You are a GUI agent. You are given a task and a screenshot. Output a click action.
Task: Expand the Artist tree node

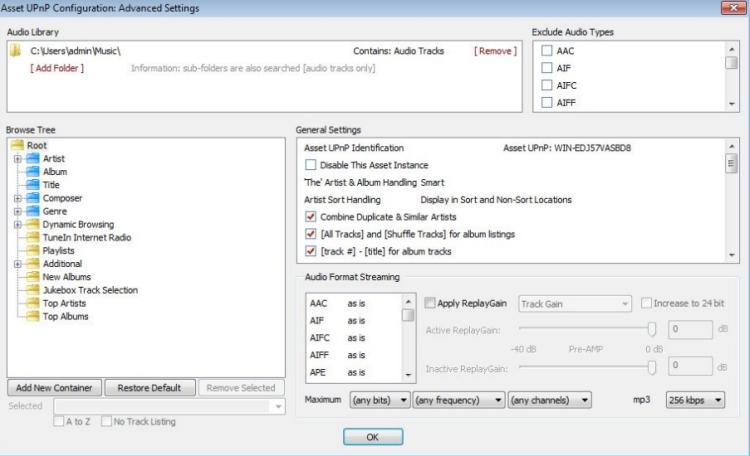pyautogui.click(x=18, y=159)
